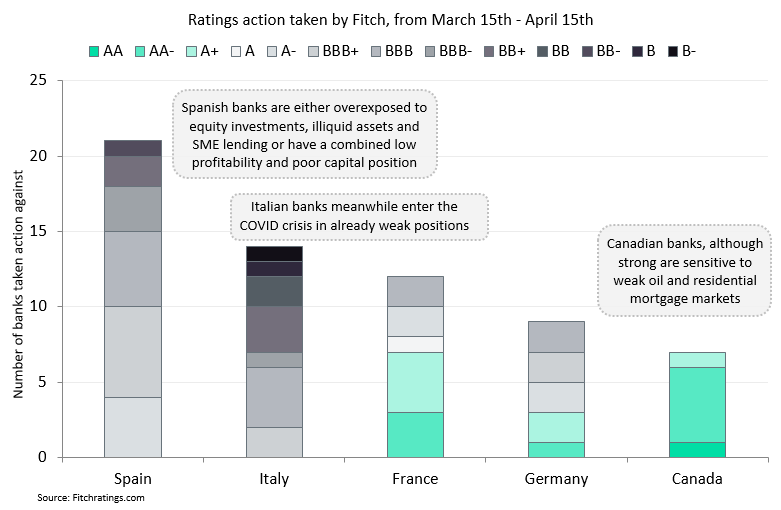Click the large AA- segment in Canada bar
The width and height of the screenshot is (781, 510).
(696, 404)
